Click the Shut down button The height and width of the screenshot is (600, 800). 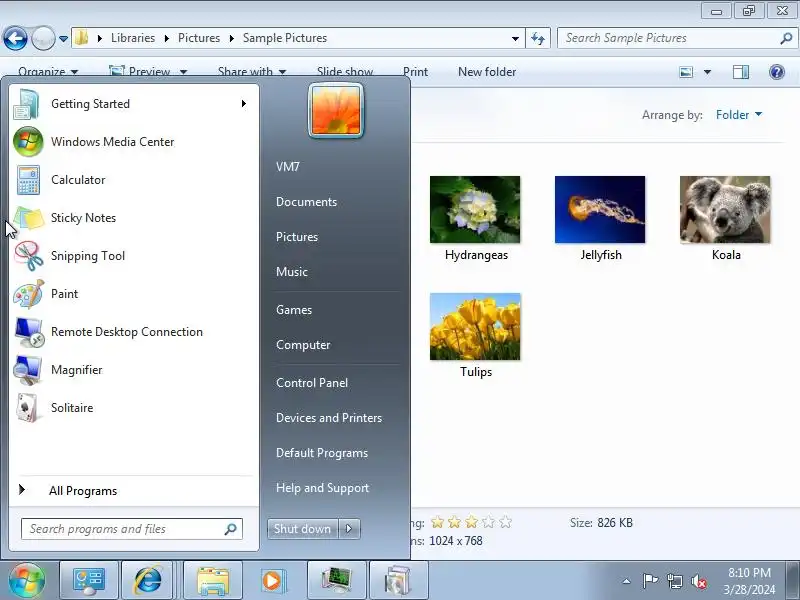click(x=303, y=529)
